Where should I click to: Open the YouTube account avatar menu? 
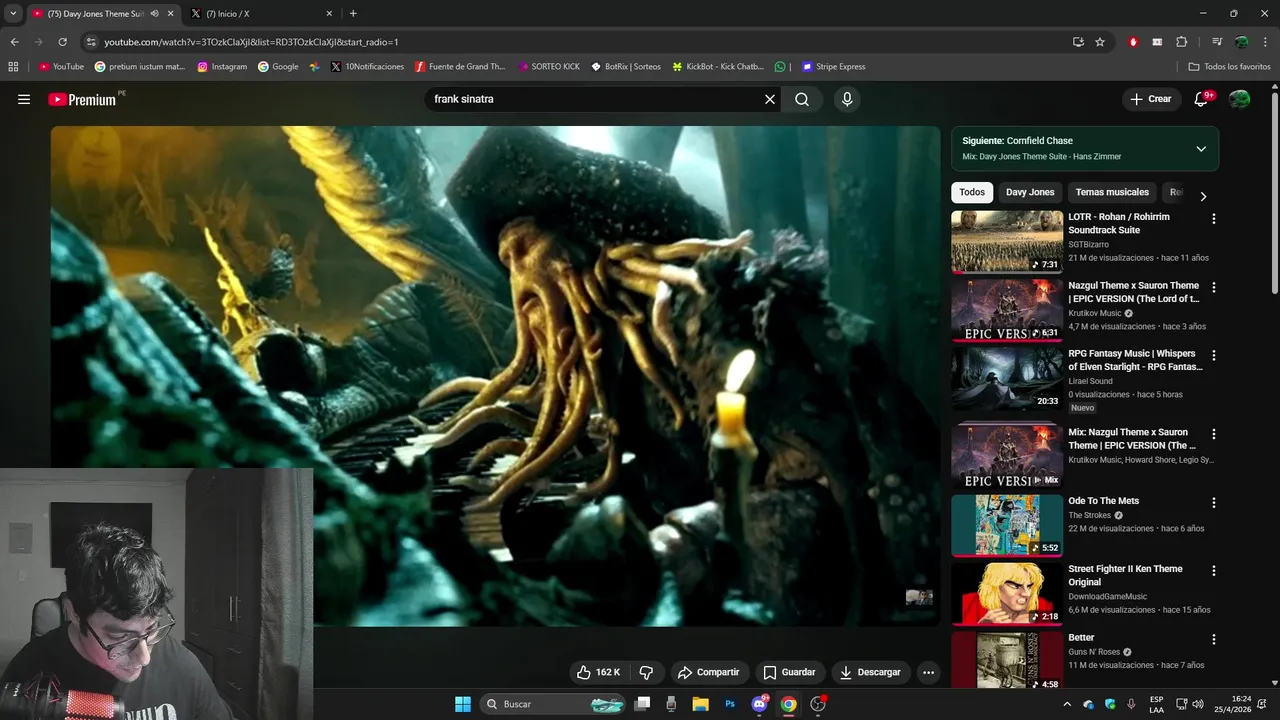[1240, 99]
